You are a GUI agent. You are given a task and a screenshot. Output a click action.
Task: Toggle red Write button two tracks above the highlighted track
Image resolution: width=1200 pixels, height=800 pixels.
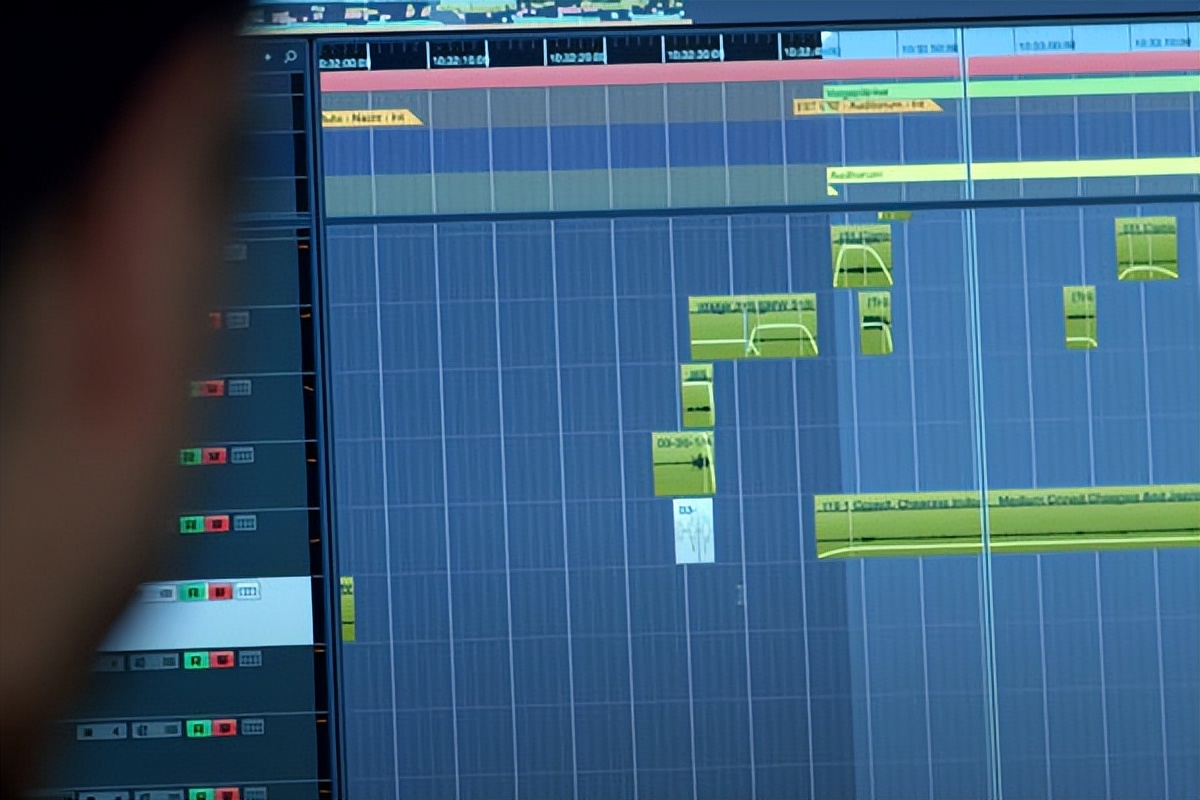click(214, 455)
